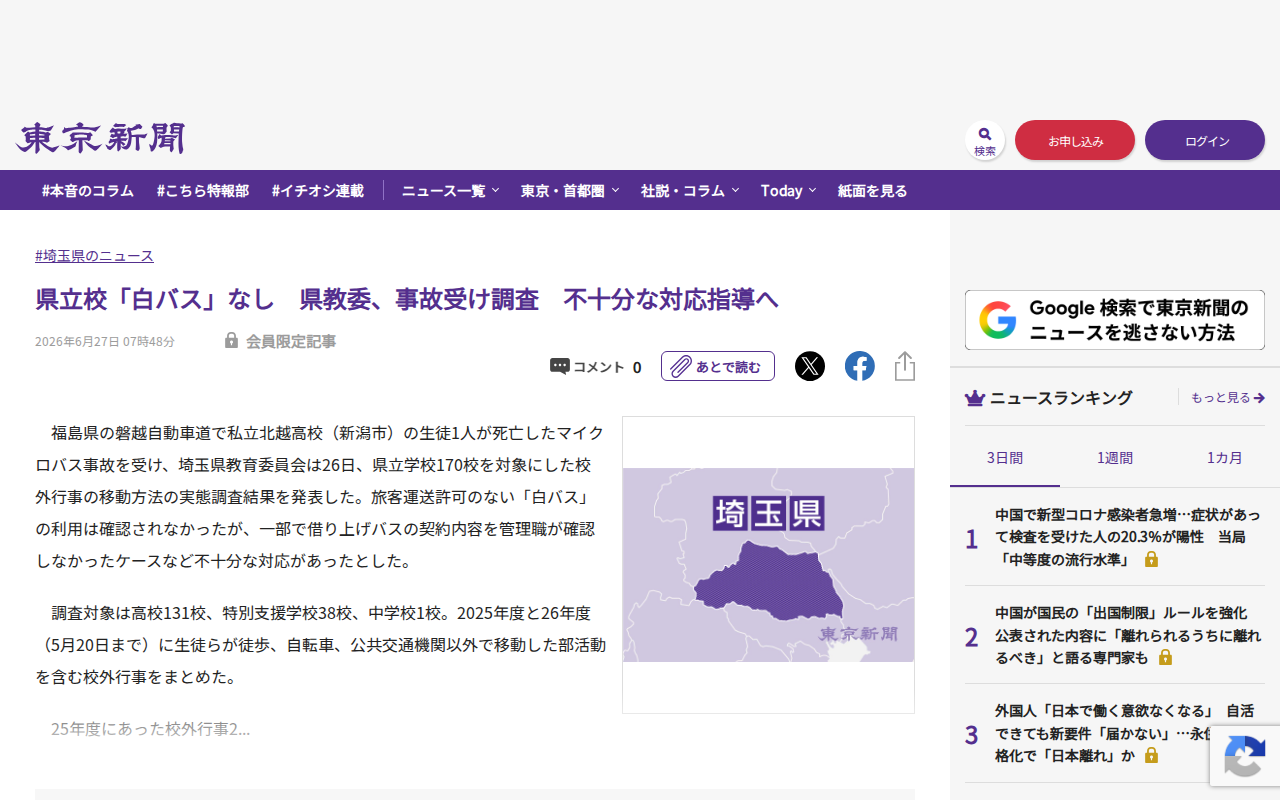Click the 埼玉県 map image

point(768,564)
